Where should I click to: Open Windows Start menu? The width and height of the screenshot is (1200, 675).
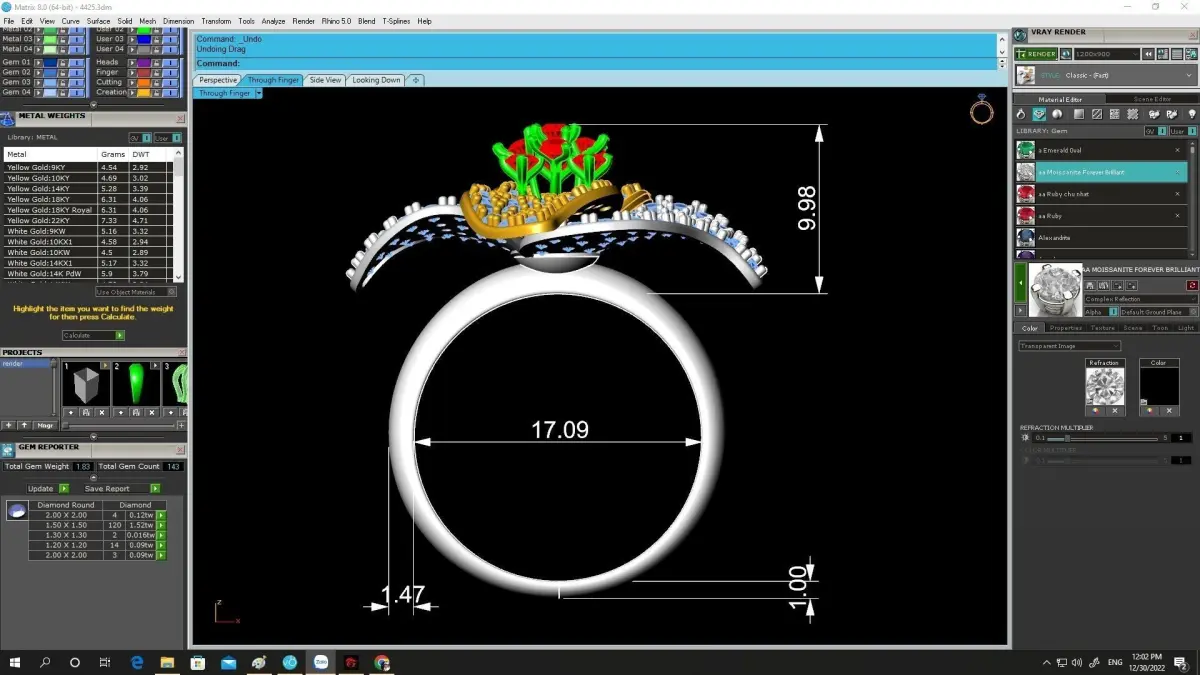[15, 662]
